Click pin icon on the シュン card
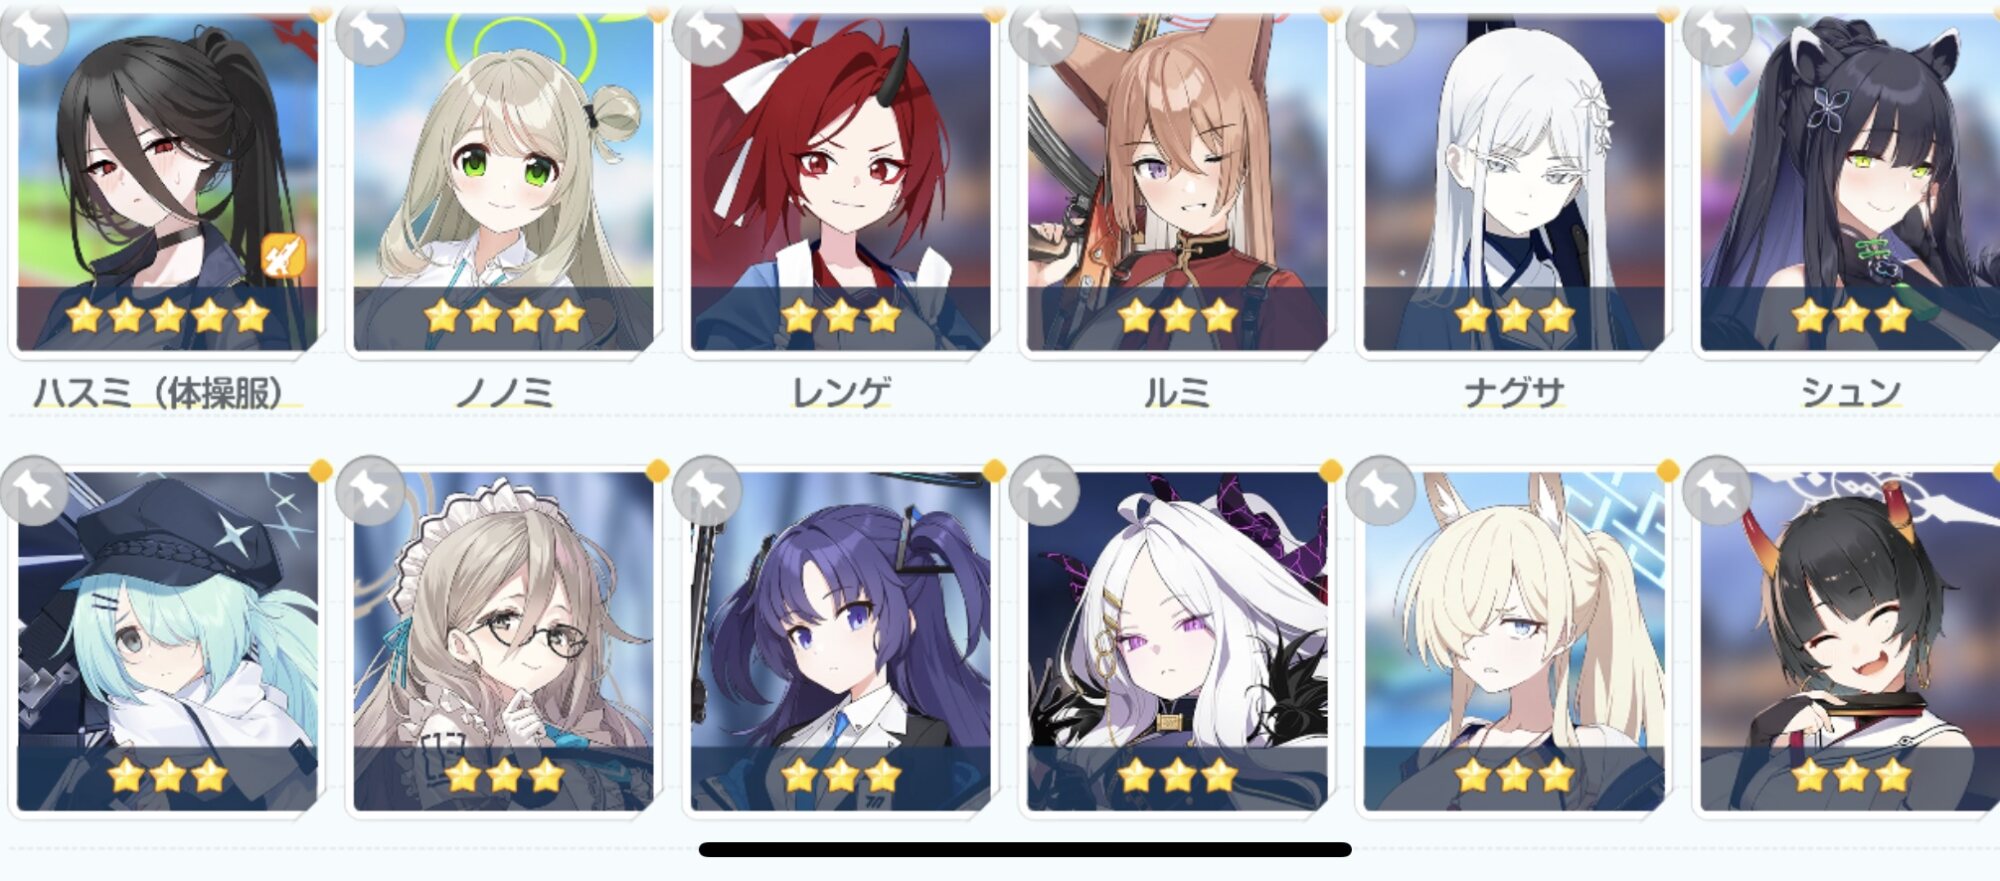 (x=1717, y=32)
